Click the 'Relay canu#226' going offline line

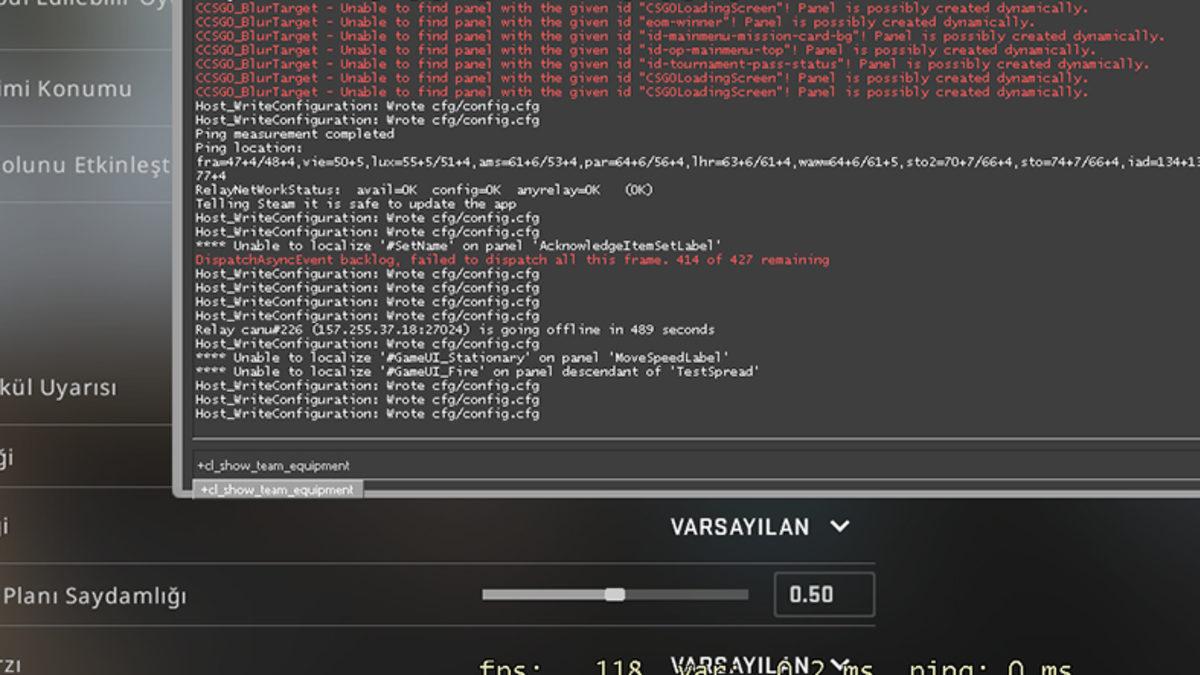(x=455, y=330)
